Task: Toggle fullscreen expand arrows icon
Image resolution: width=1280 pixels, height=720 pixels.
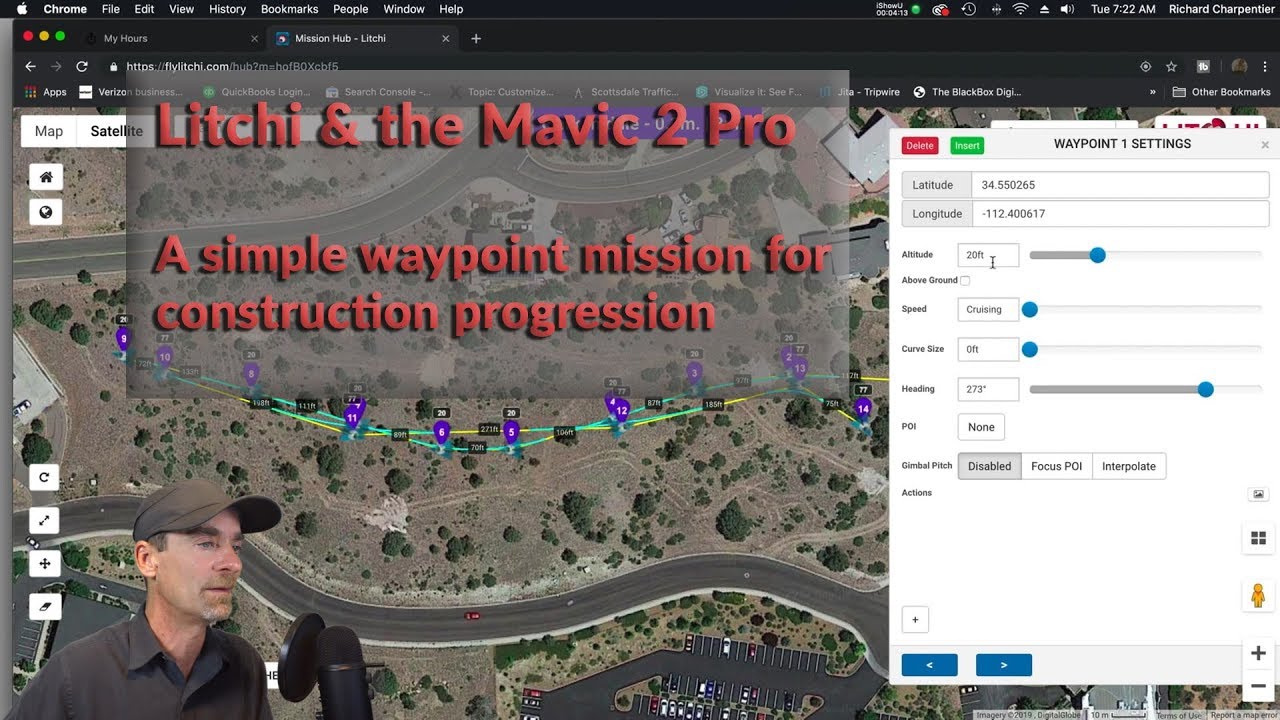Action: click(45, 520)
